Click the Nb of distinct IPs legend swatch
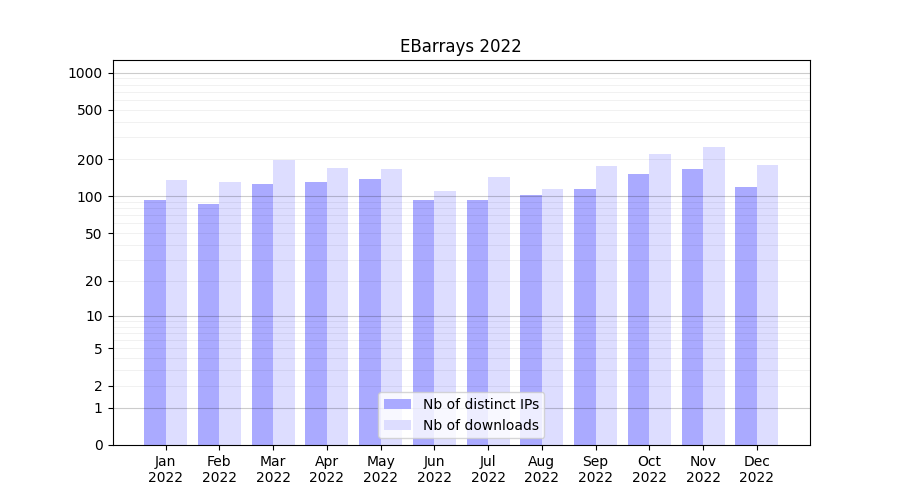This screenshot has width=900, height=500. pos(397,404)
